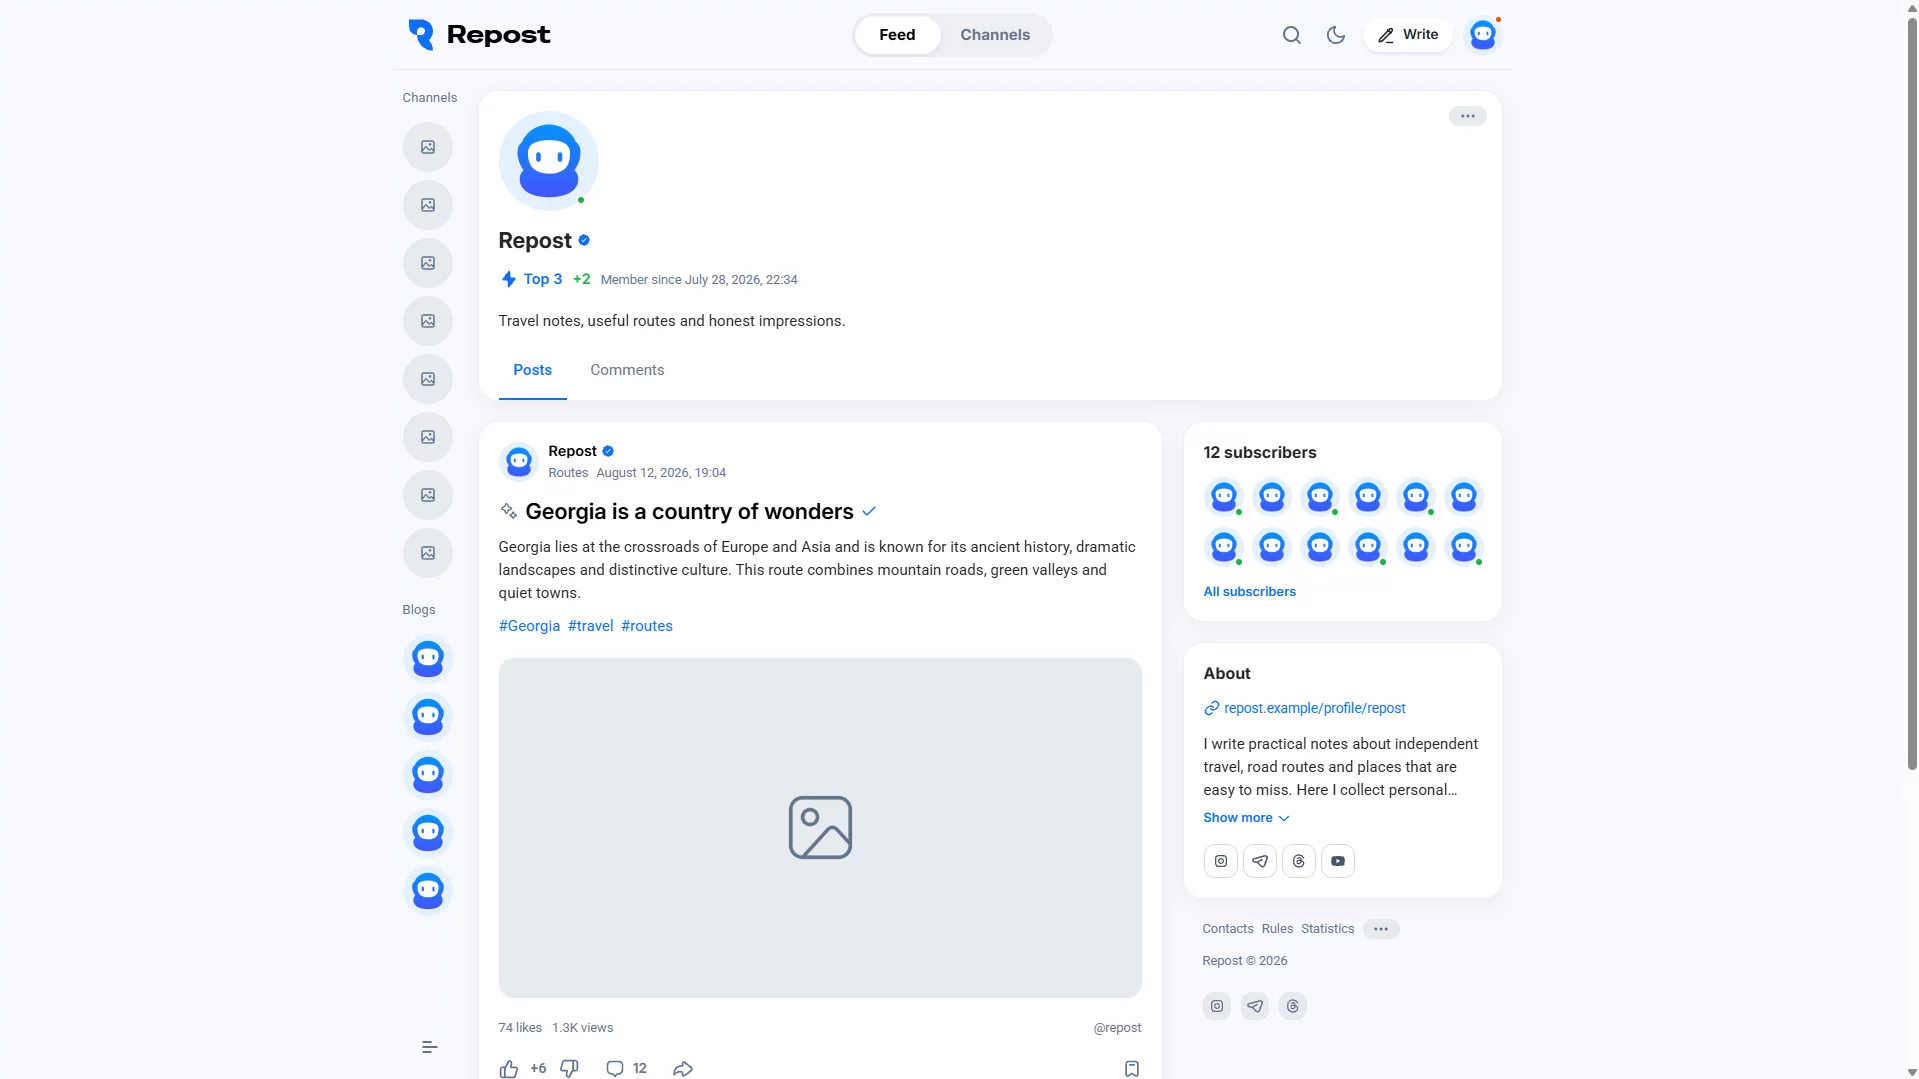
Task: Click the #travel hashtag
Action: pyautogui.click(x=590, y=626)
